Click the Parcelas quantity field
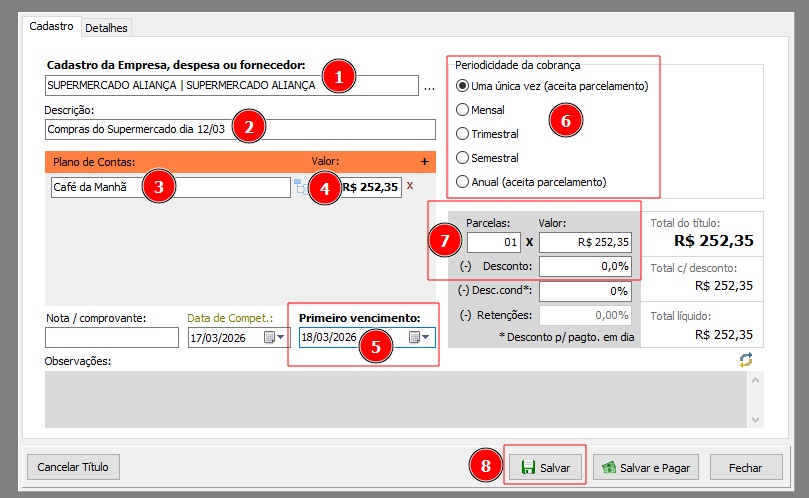 pos(492,241)
